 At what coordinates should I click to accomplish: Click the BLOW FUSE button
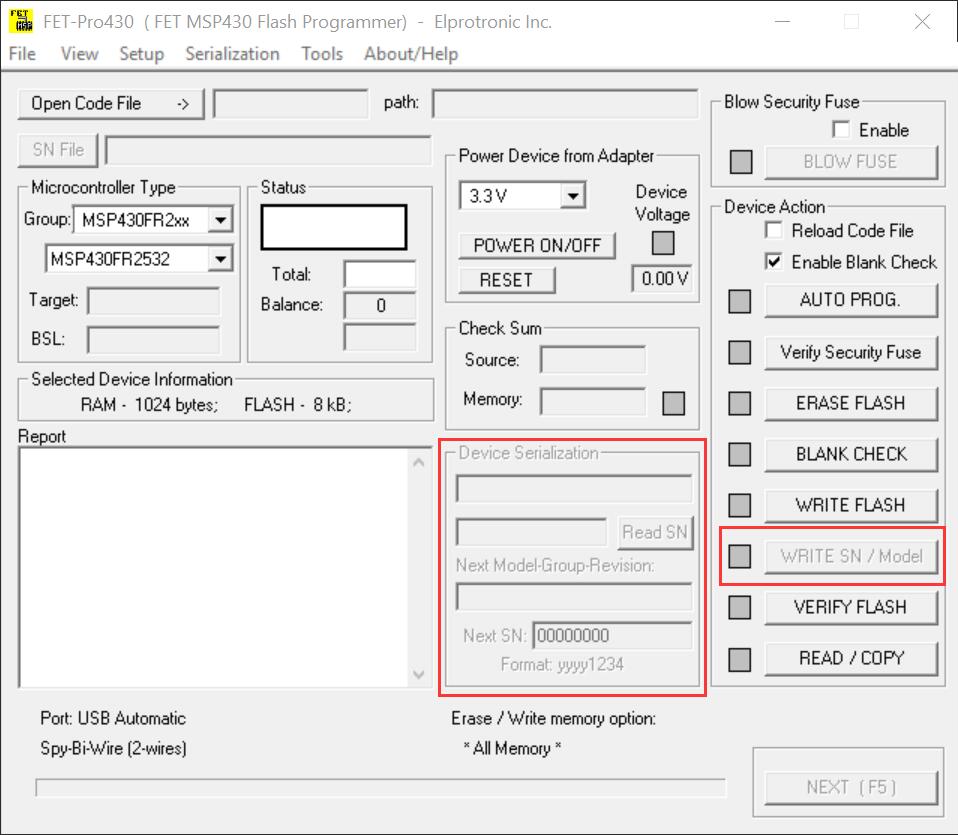(850, 162)
